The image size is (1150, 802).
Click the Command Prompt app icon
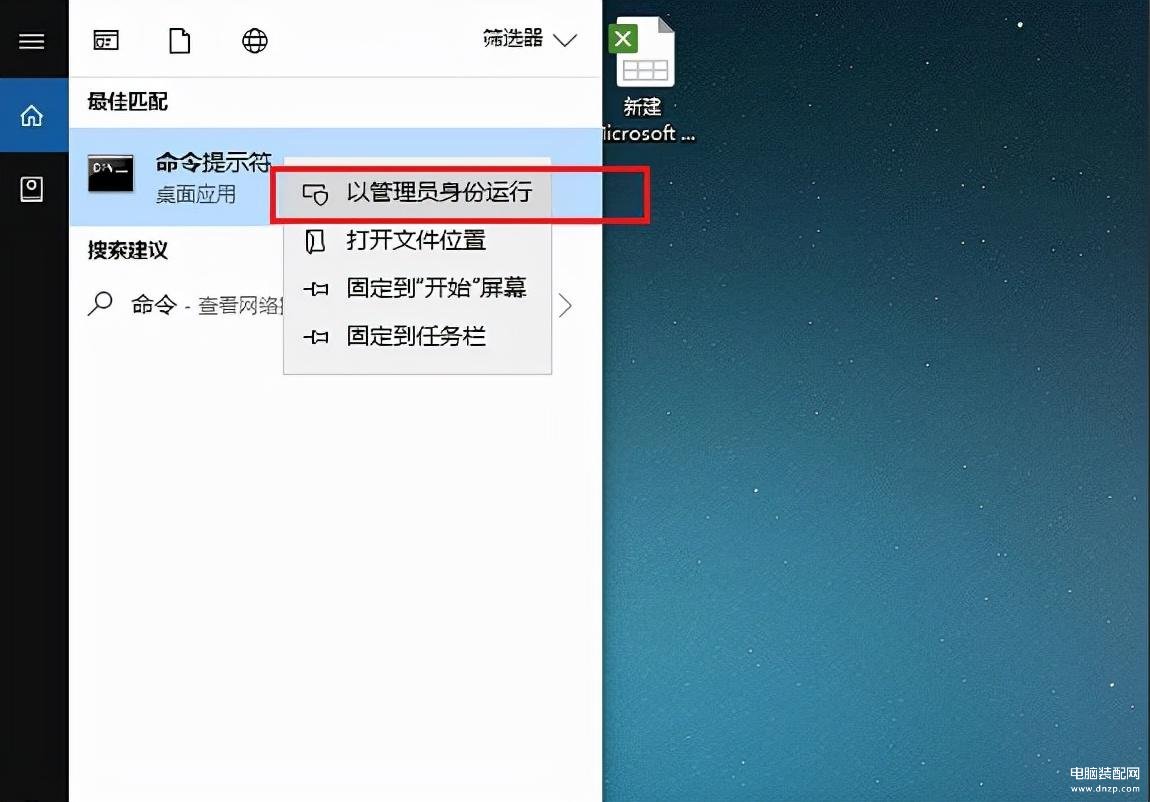[x=111, y=174]
